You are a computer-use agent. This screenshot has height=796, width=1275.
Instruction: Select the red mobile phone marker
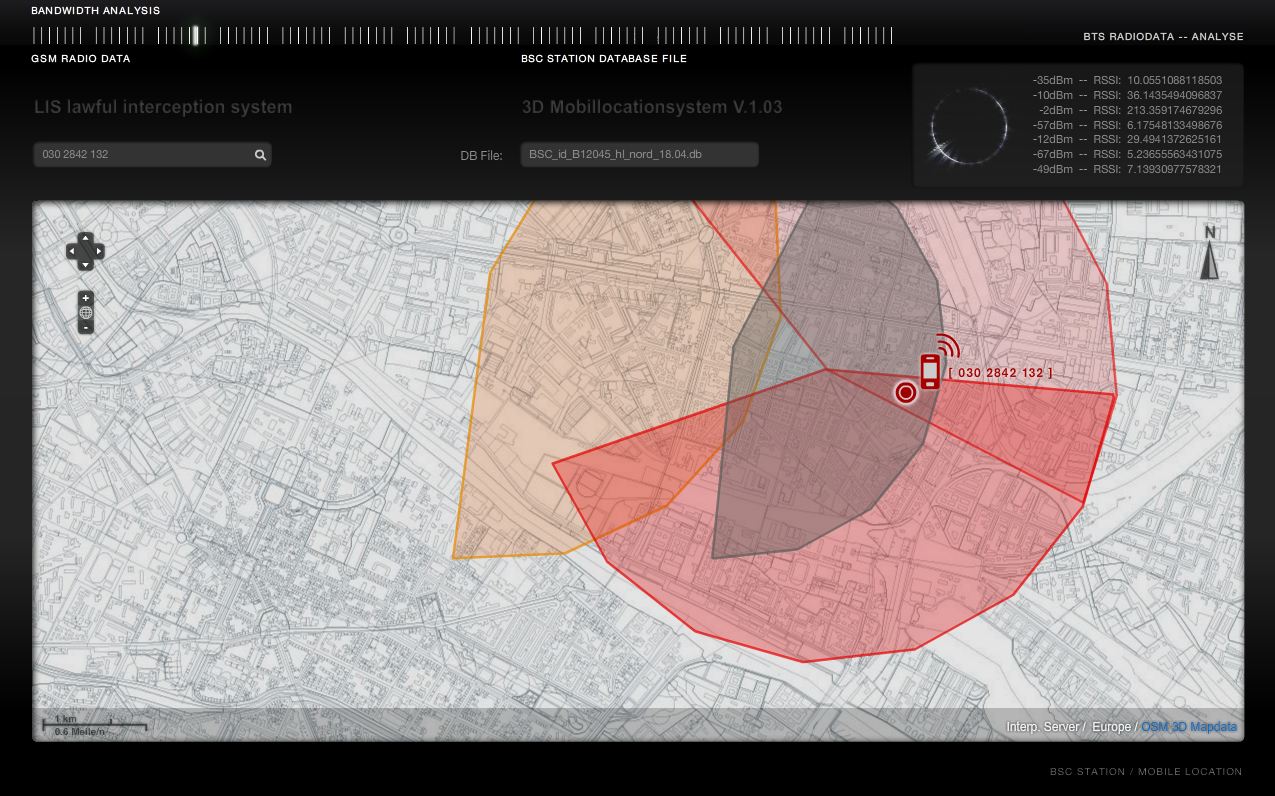[930, 370]
